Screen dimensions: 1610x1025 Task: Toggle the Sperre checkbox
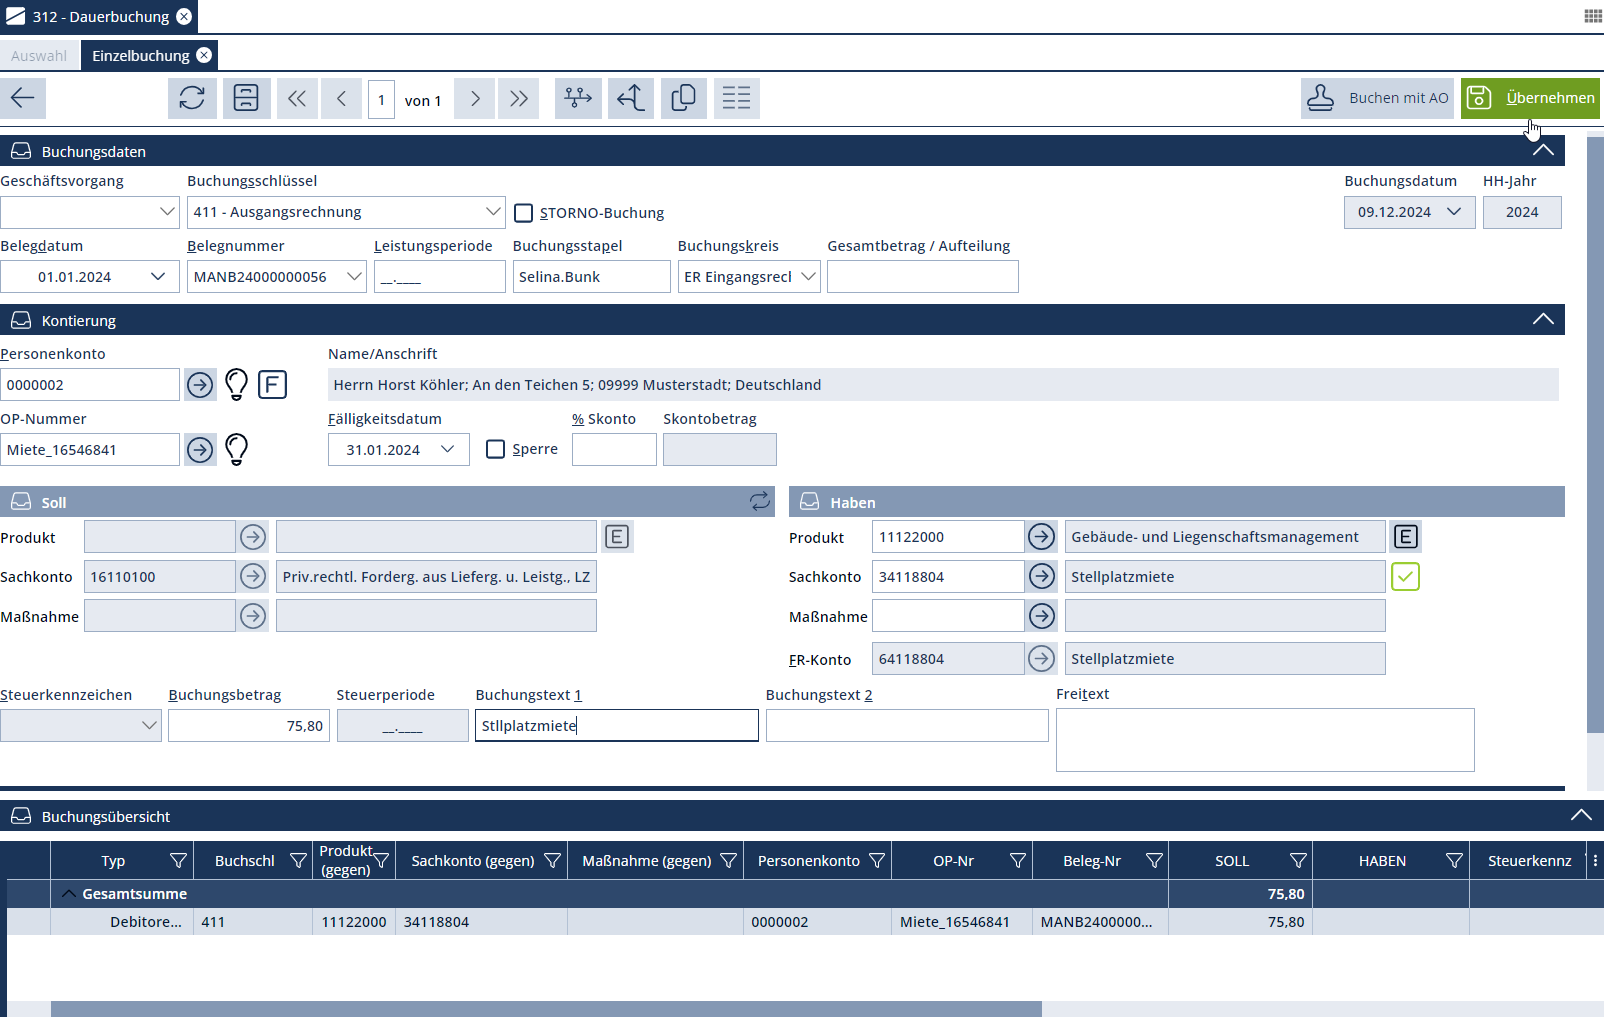coord(495,450)
